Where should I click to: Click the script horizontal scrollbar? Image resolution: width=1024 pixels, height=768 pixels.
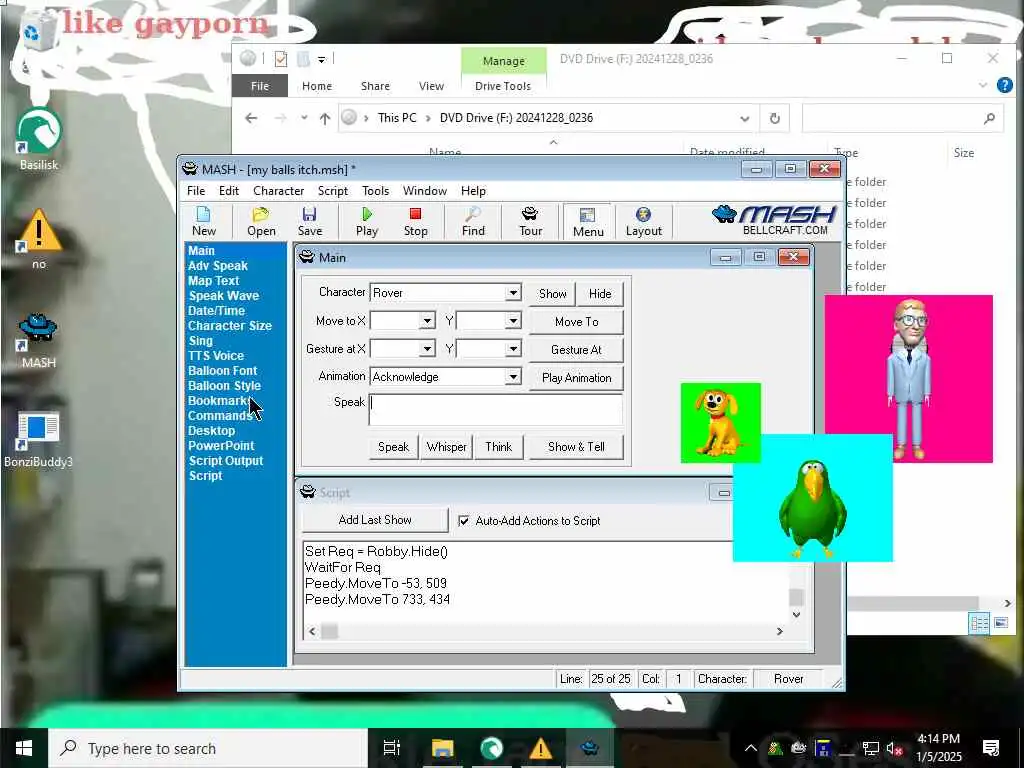click(545, 631)
